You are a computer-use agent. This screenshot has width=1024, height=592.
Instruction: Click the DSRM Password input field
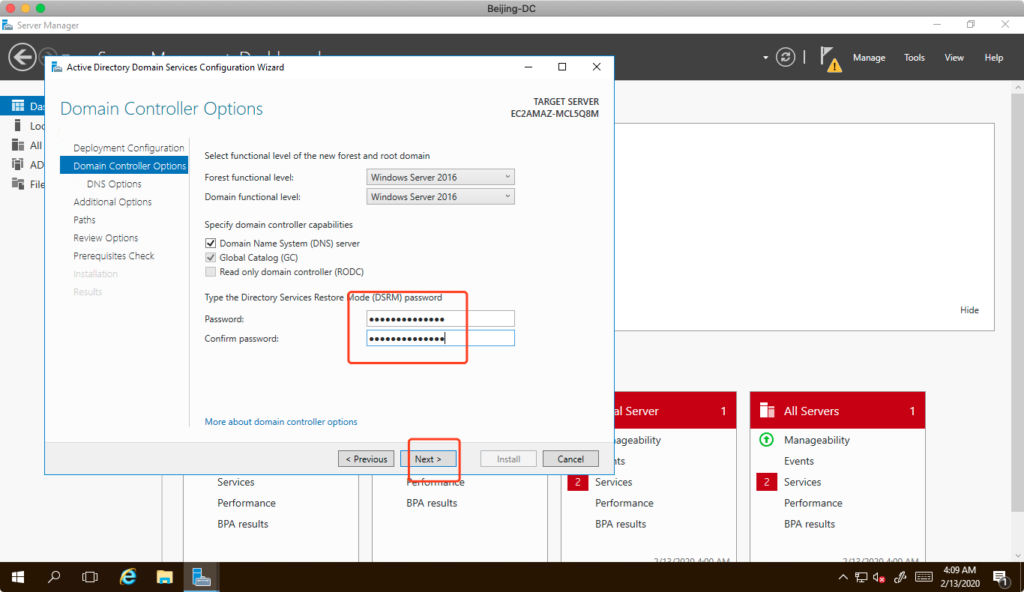[x=440, y=319]
